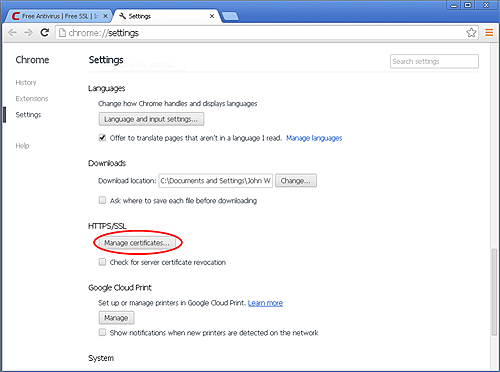
Task: Follow the Manage languages link
Action: coord(314,138)
